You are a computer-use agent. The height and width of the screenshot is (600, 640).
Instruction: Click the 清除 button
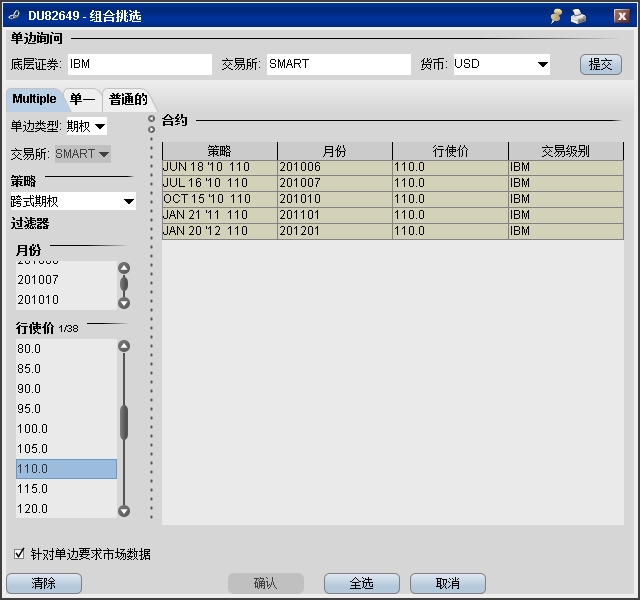click(x=44, y=583)
